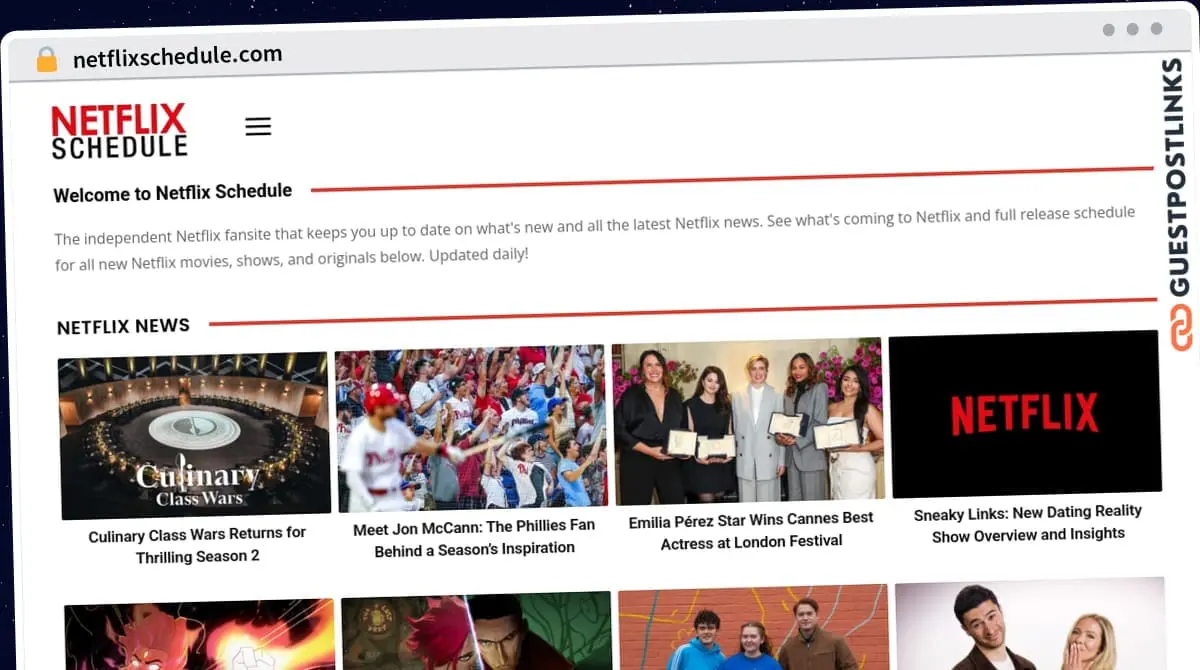Click the leftmost browser window dot
Viewport: 1200px width, 670px height.
[1108, 30]
